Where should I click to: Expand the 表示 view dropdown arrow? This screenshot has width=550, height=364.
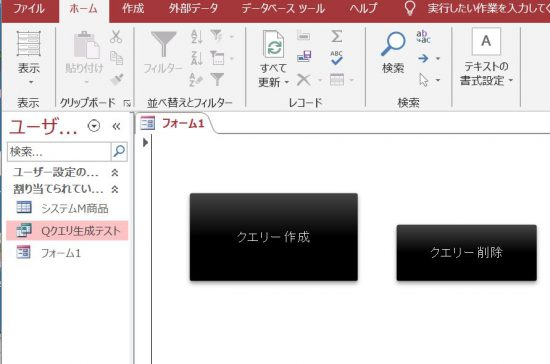coord(31,82)
